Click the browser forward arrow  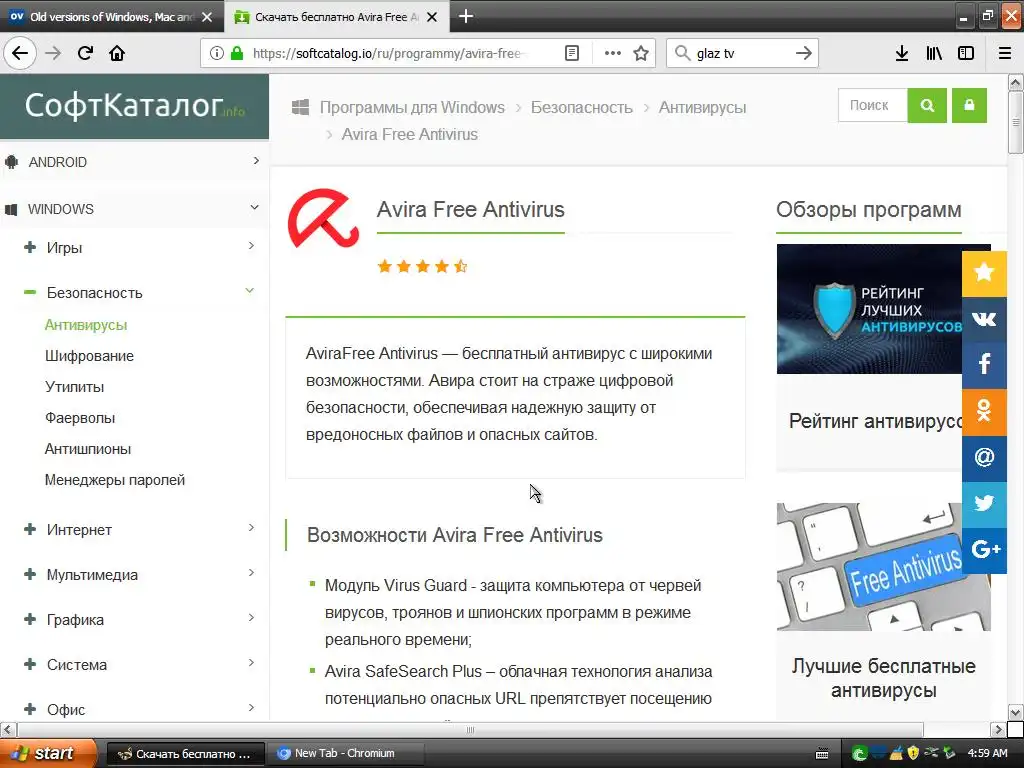click(53, 53)
